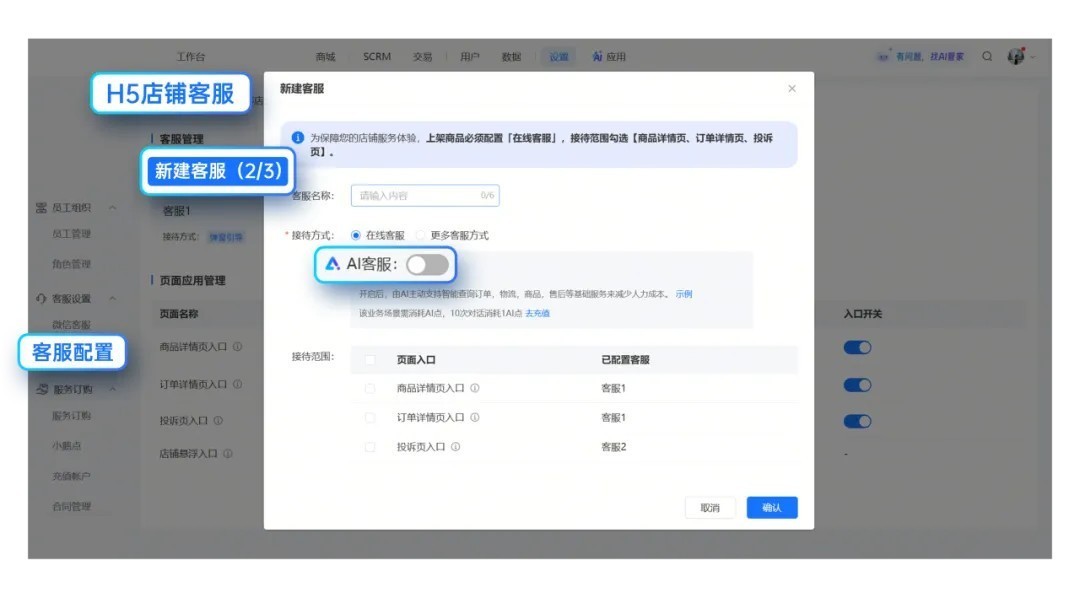This screenshot has height=598, width=1080.
Task: Open the avatar dropdown arrow
Action: coord(1032,57)
